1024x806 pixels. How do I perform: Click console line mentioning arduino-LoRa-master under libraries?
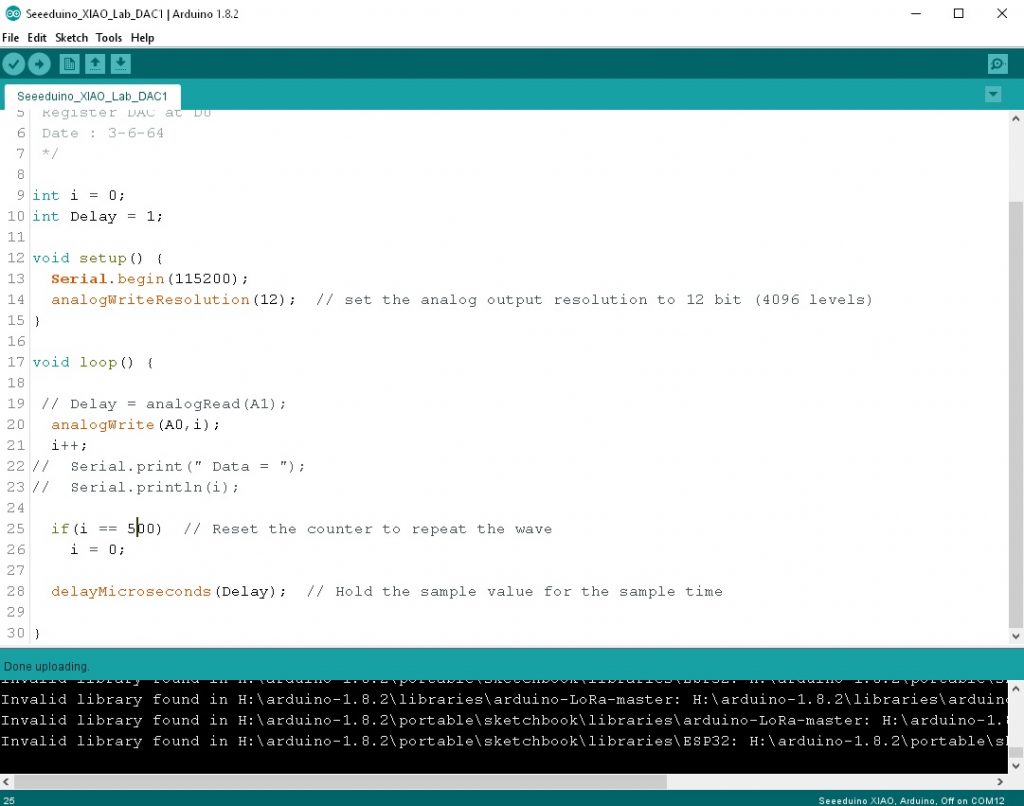(x=504, y=700)
